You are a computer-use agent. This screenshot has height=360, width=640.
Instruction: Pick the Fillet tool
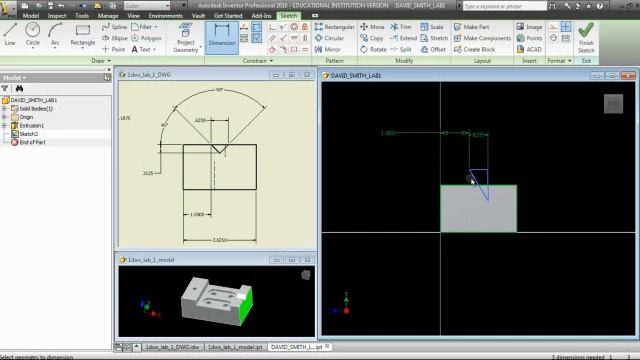pos(142,27)
